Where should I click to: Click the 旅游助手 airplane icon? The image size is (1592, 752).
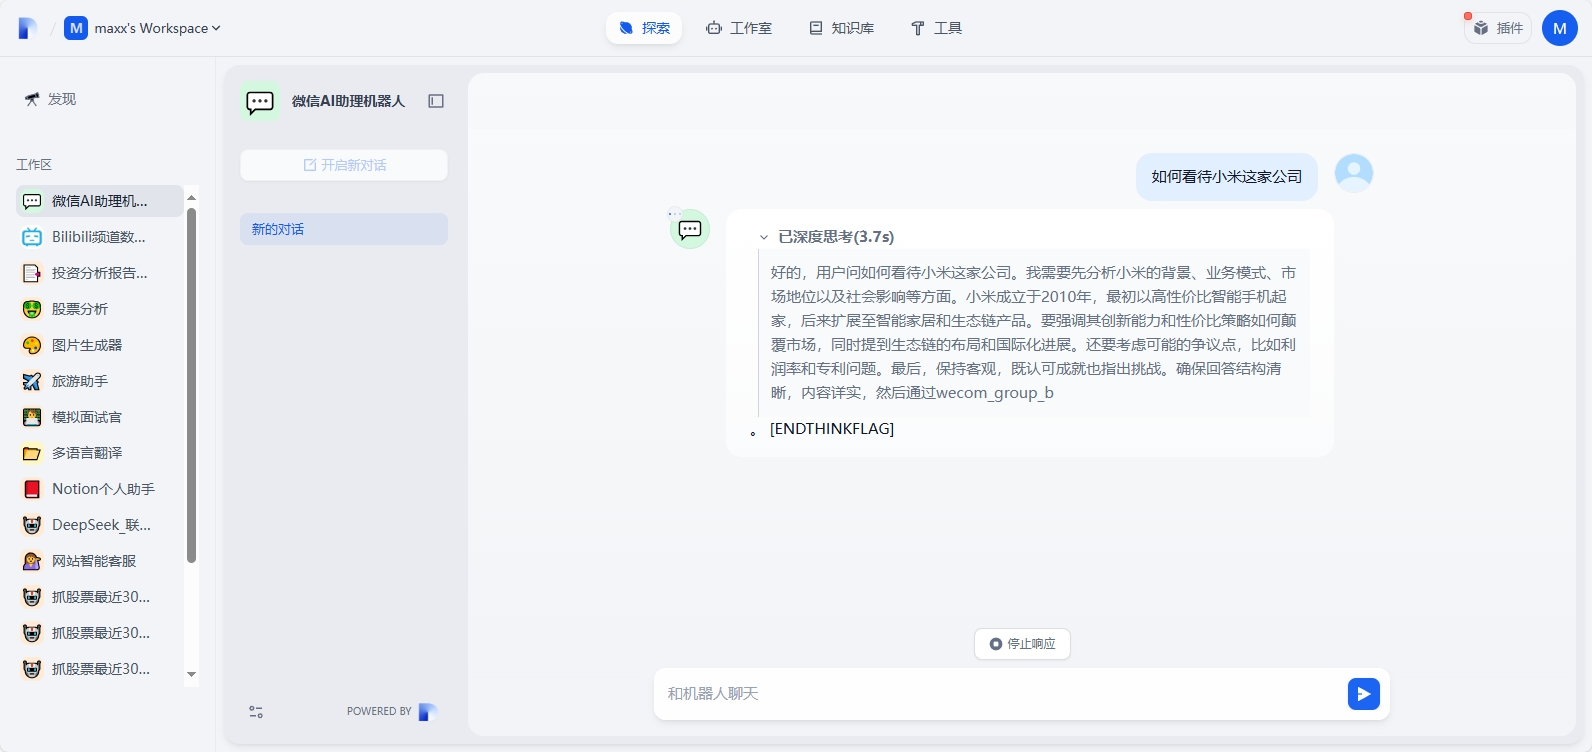pyautogui.click(x=32, y=381)
